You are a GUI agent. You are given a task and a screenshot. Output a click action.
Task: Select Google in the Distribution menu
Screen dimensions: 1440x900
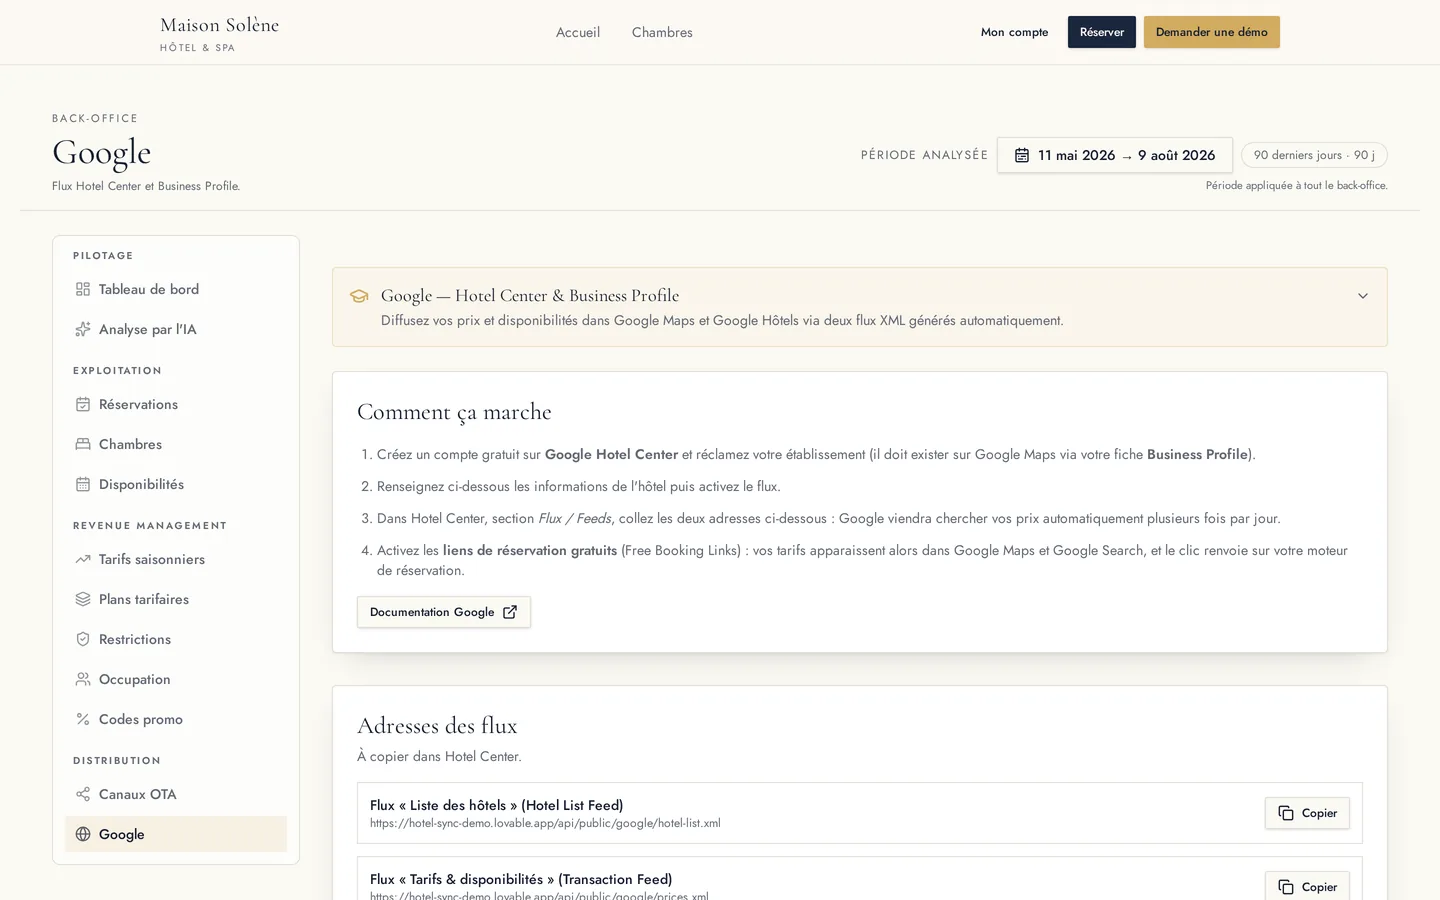[176, 834]
